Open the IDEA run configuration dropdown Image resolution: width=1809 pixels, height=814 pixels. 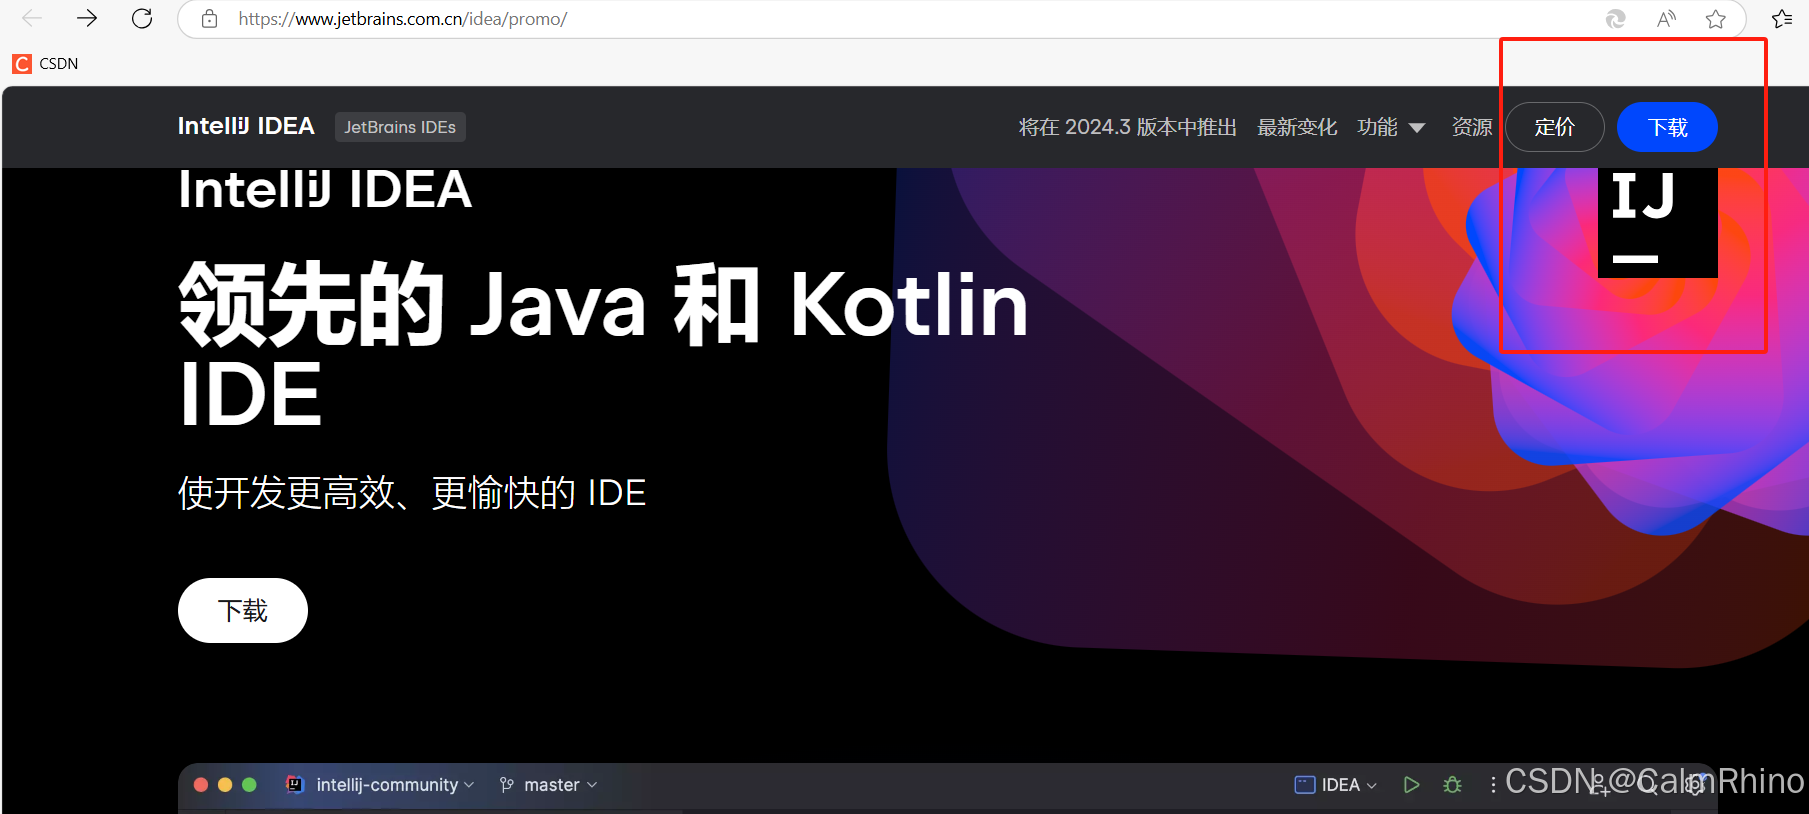(x=1336, y=785)
